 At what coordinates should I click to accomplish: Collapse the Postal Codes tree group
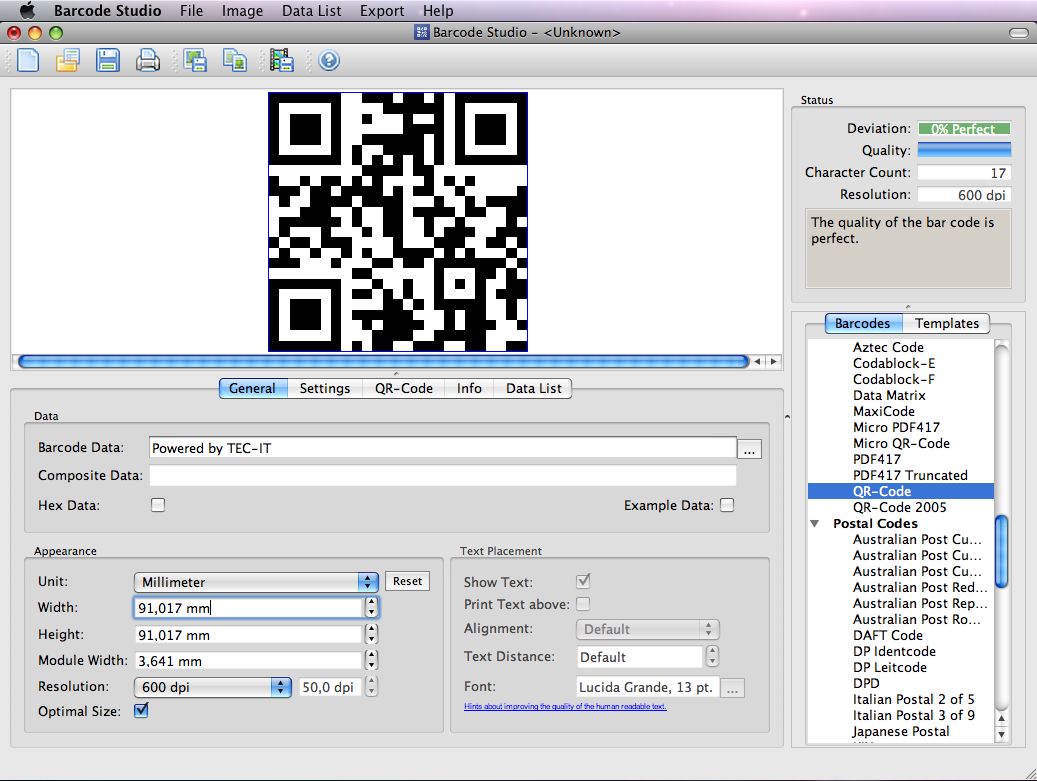(x=815, y=524)
